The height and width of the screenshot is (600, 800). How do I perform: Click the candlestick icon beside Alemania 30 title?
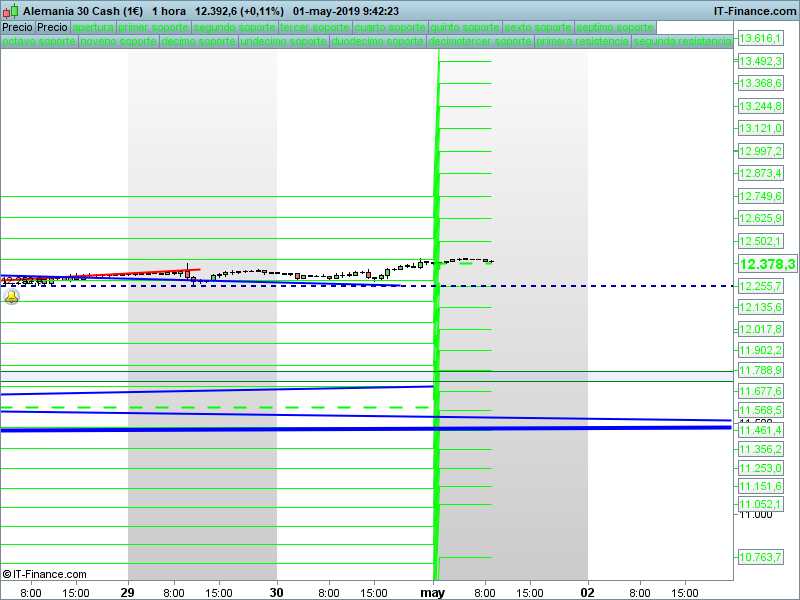coord(11,11)
